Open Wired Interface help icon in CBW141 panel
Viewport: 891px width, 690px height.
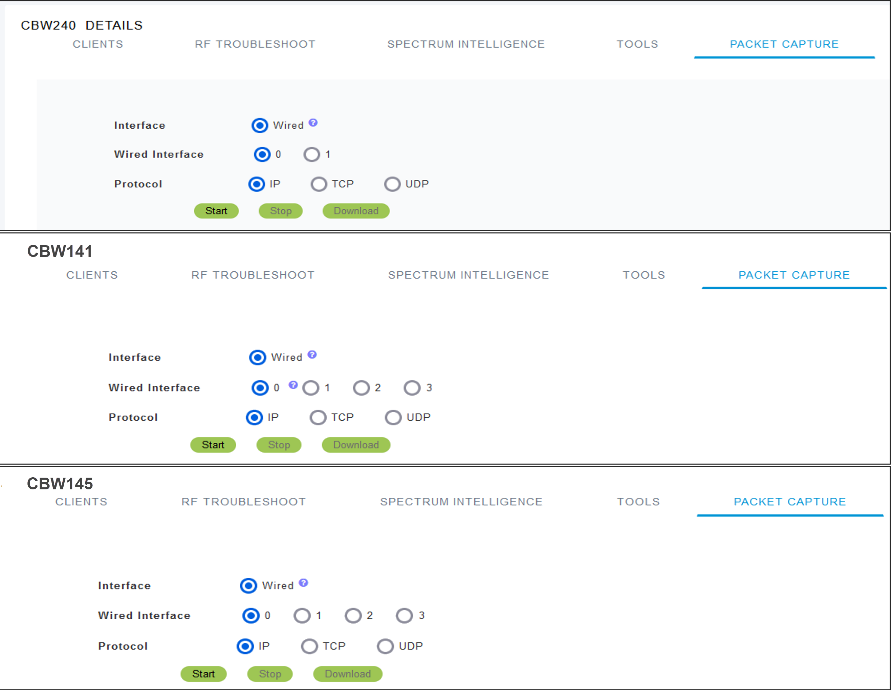293,385
